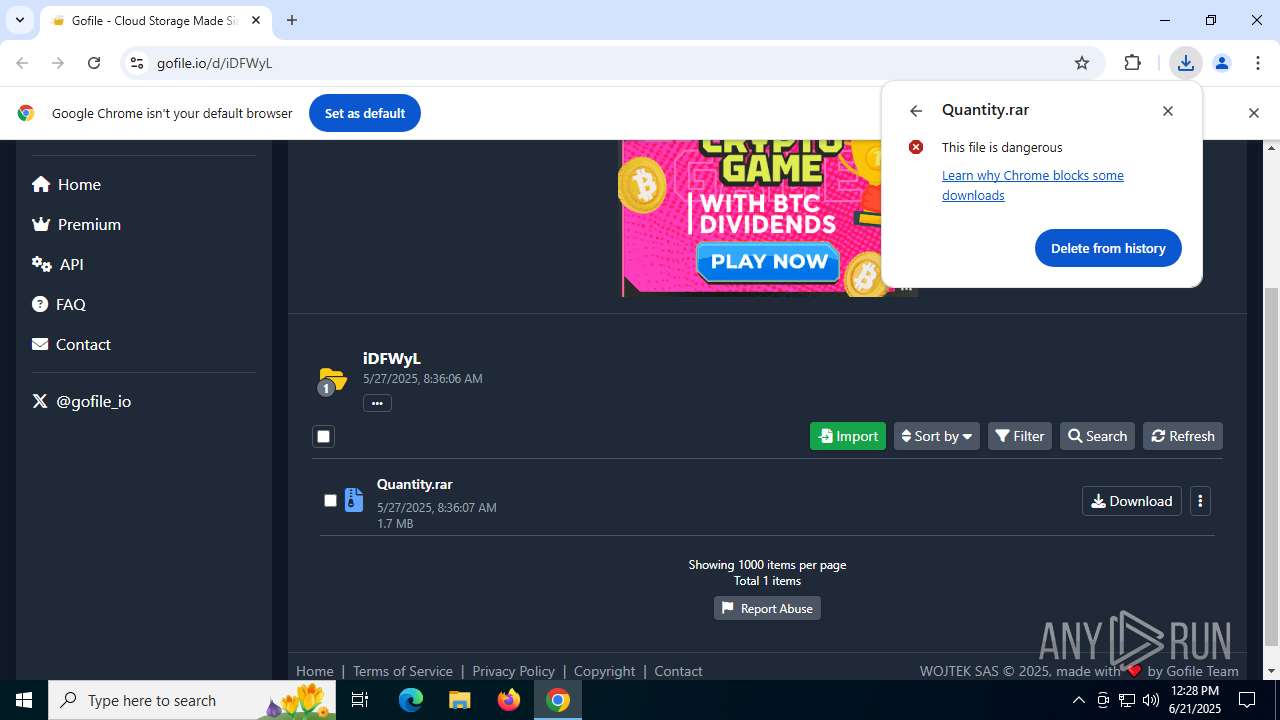Click the Import button
The height and width of the screenshot is (720, 1280).
tap(848, 436)
